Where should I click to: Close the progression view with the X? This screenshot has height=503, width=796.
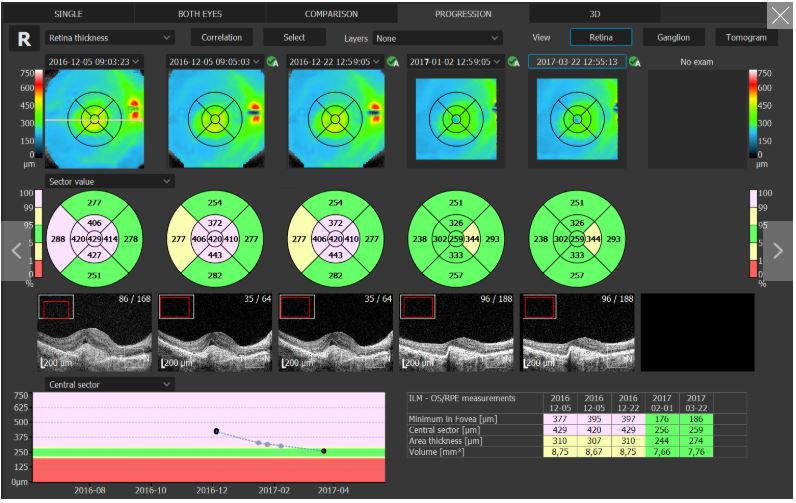click(779, 15)
